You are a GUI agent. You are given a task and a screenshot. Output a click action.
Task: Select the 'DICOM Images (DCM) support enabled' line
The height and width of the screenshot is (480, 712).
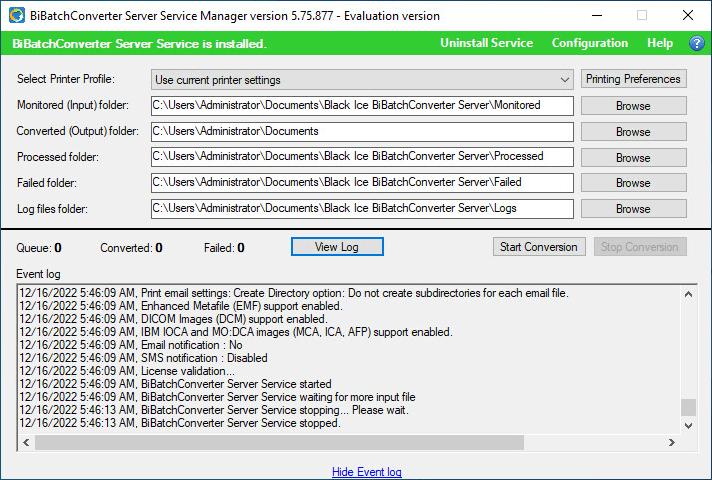pos(173,319)
